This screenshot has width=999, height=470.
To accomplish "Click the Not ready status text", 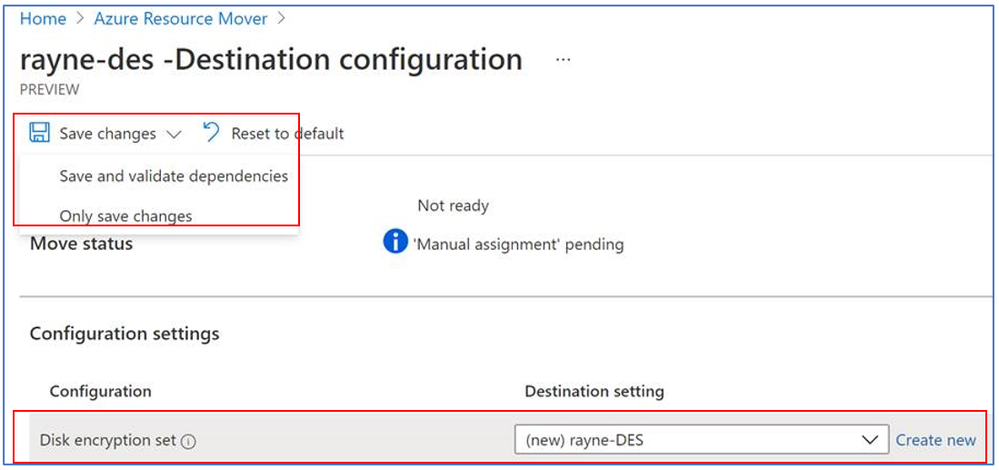I will pyautogui.click(x=453, y=206).
